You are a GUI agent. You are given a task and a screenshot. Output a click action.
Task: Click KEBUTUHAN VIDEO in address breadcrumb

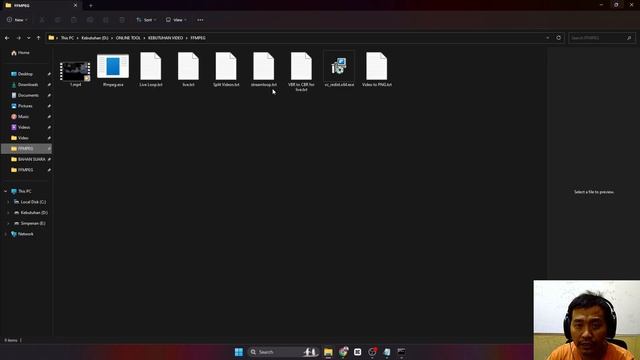(165, 38)
